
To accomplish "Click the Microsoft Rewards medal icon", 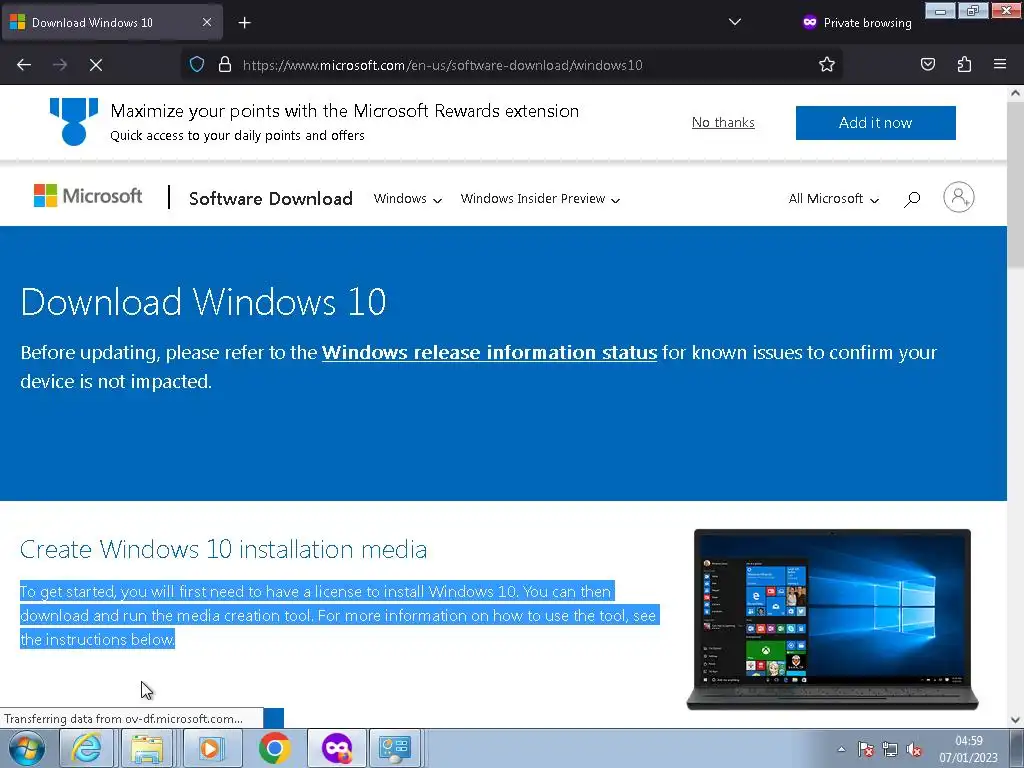I will (74, 121).
